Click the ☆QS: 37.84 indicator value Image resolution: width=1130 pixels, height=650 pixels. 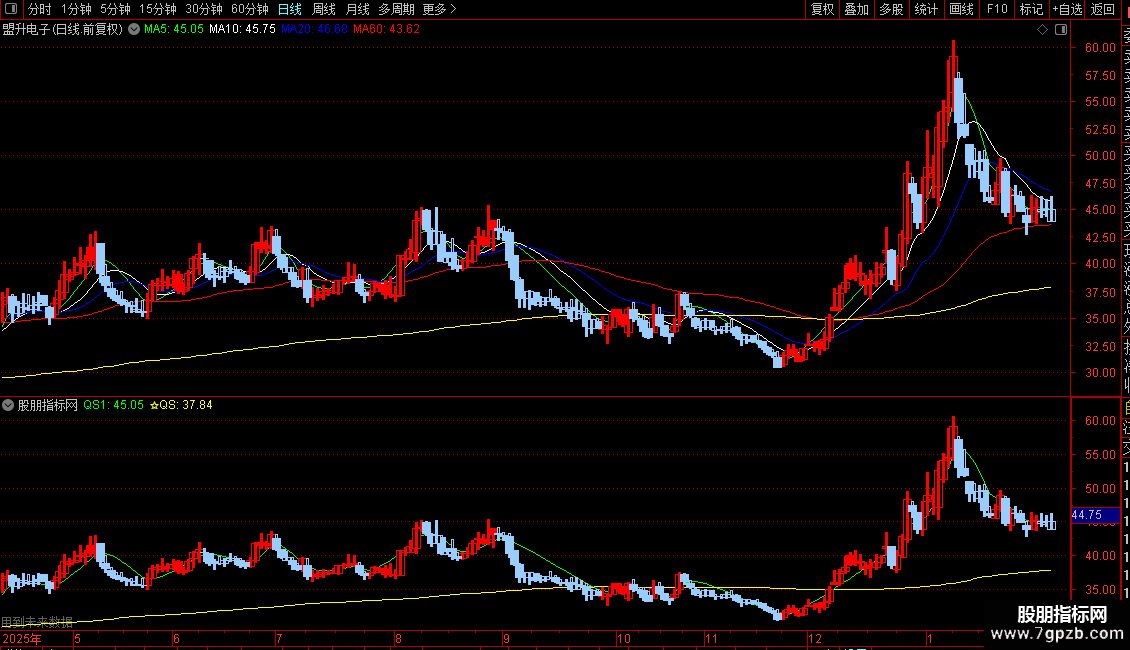(x=181, y=405)
